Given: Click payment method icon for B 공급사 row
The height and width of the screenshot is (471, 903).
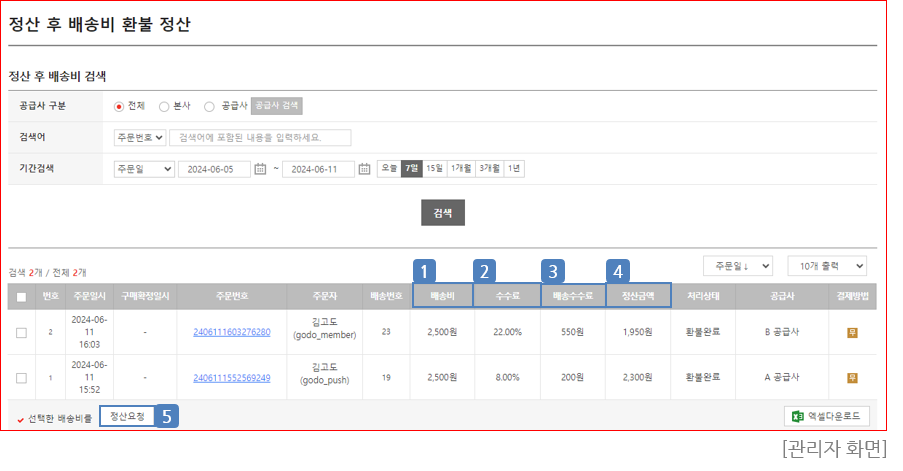Looking at the screenshot, I should point(852,332).
